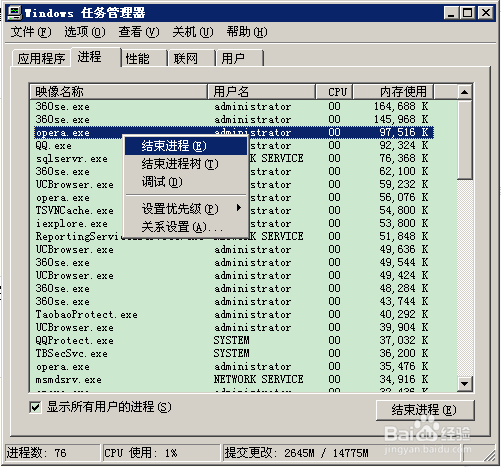Open the 文件(F) menu
Viewport: 501px width, 467px height.
coord(31,32)
